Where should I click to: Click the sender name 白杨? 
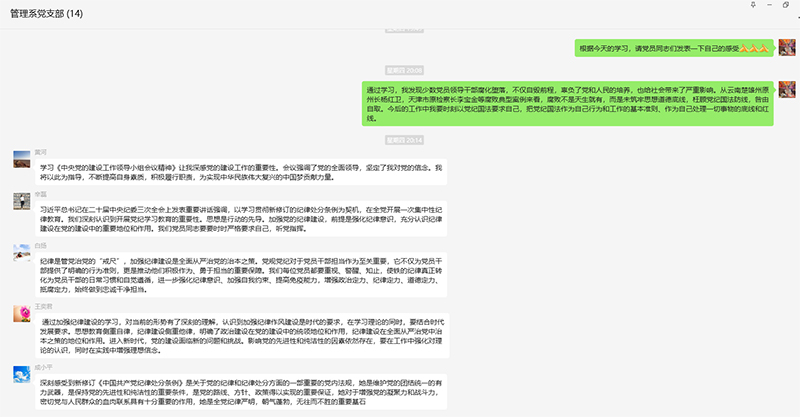pyautogui.click(x=41, y=245)
